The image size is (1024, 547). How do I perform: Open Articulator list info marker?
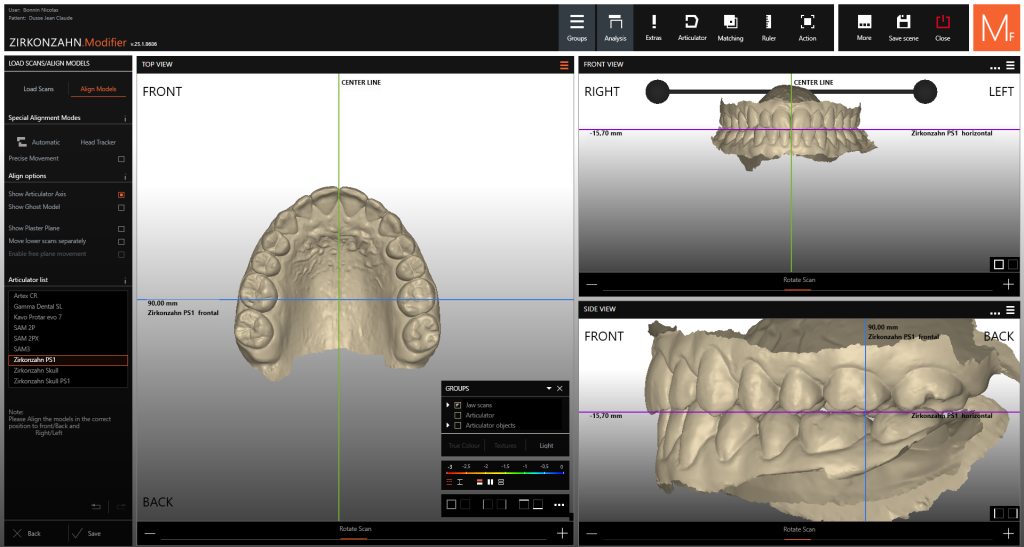125,281
